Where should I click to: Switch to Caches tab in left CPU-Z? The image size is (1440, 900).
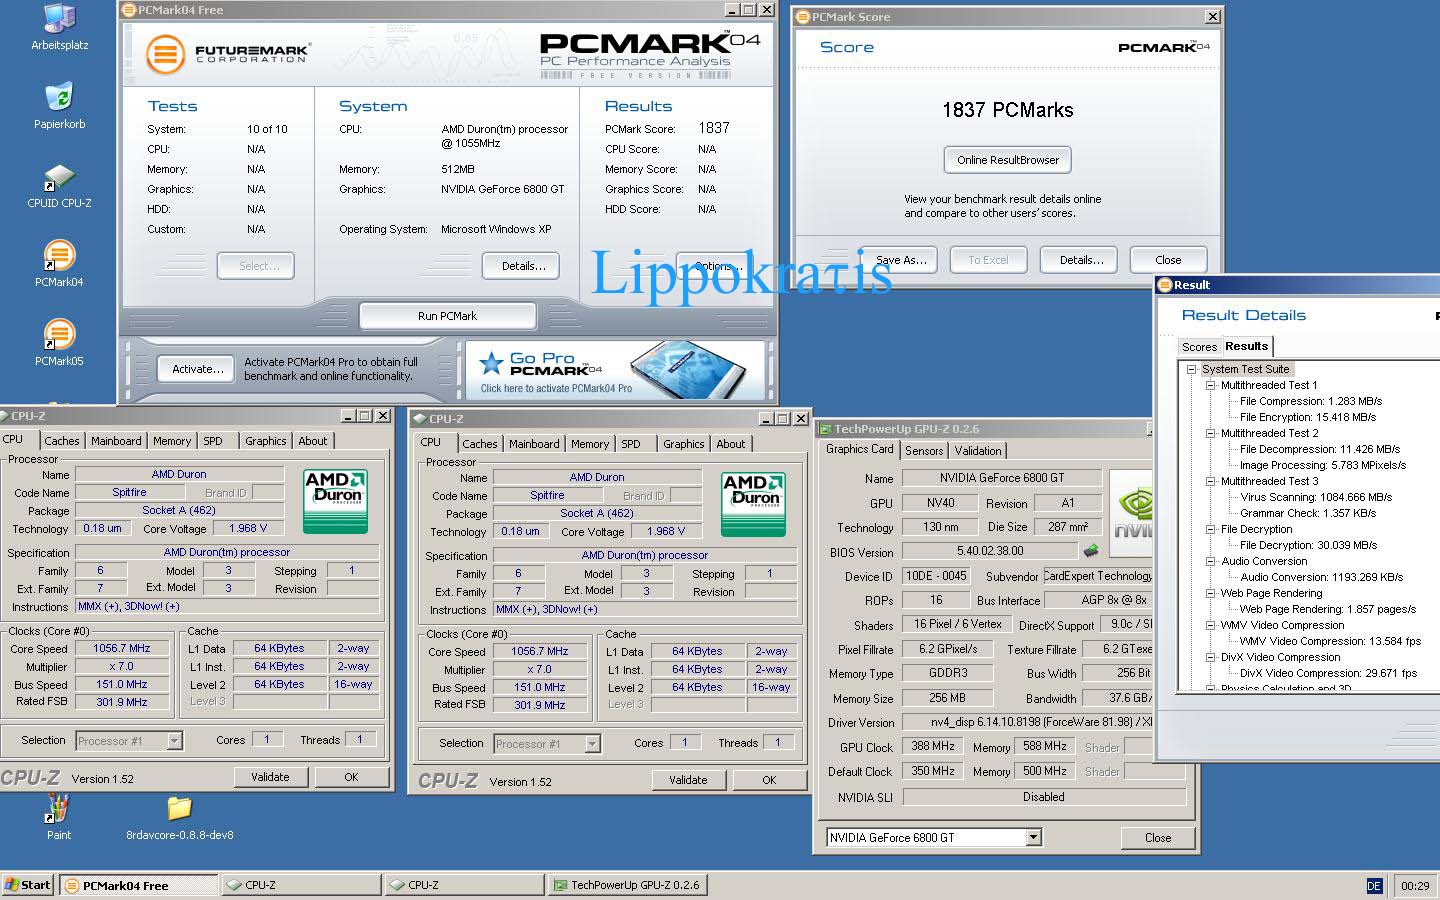coord(61,441)
